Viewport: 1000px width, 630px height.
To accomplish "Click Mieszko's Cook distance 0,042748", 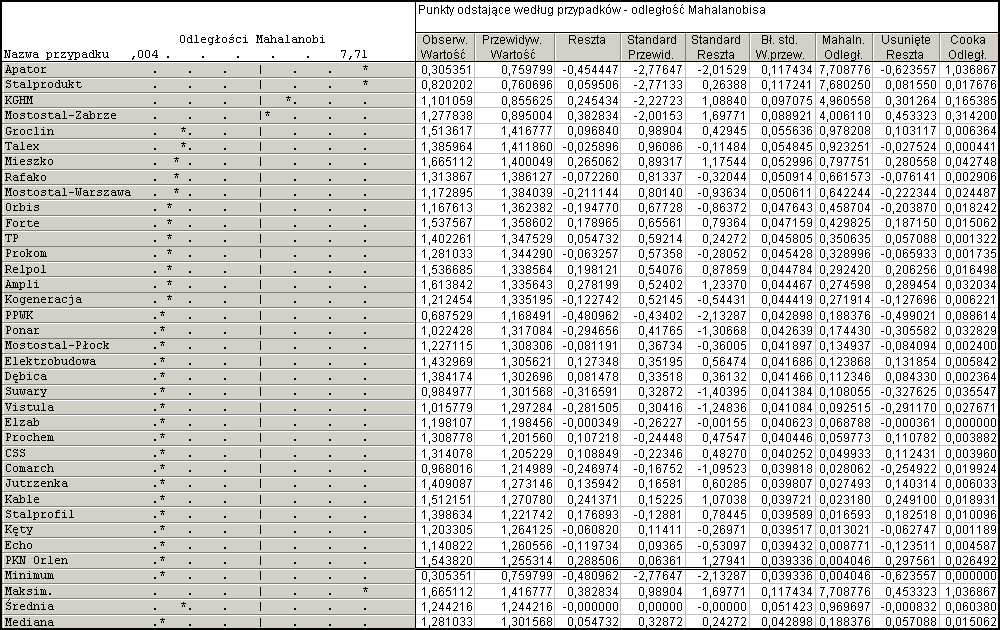I will (x=971, y=162).
